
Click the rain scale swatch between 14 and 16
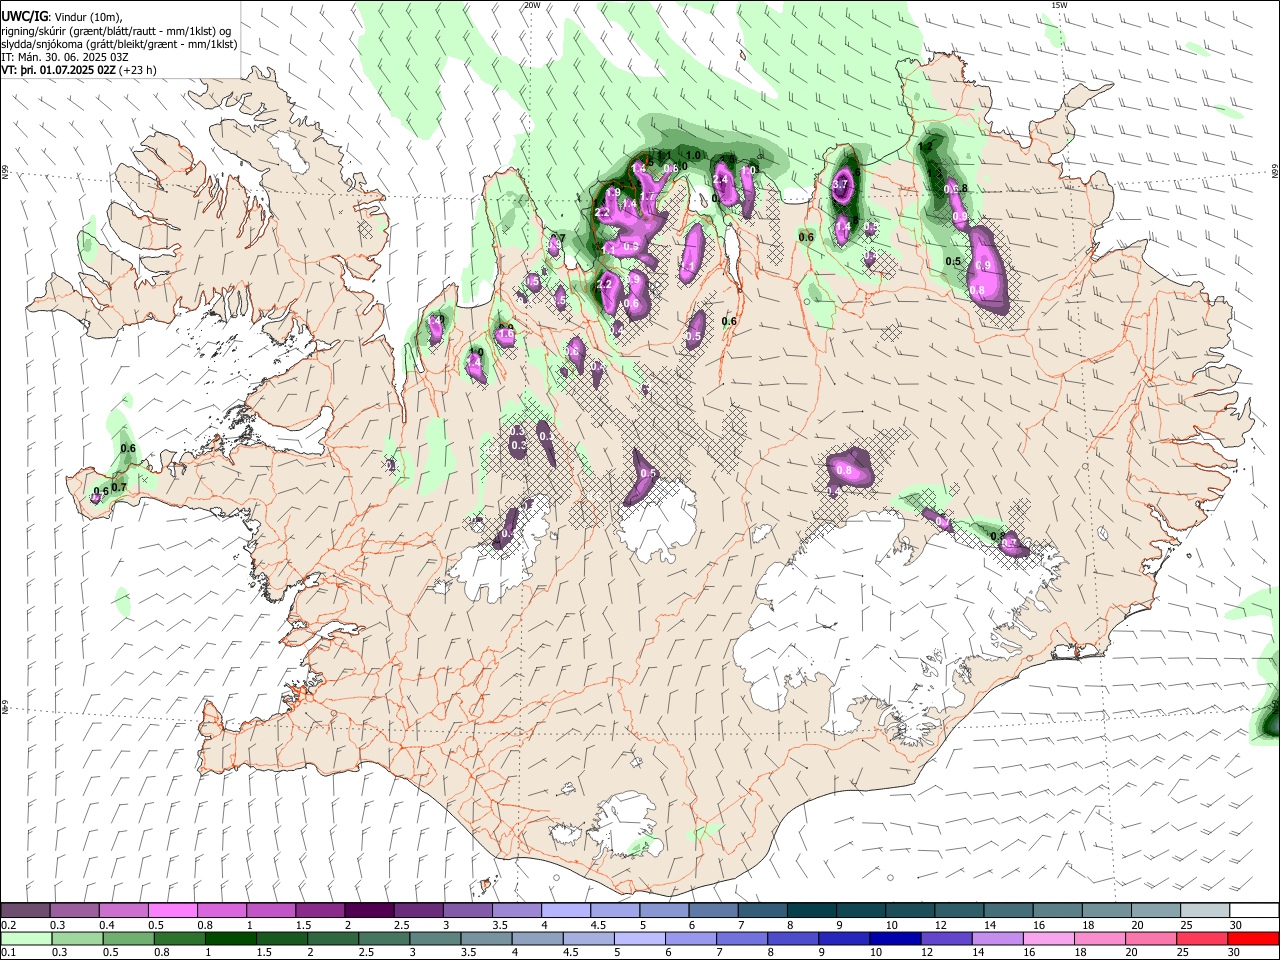(997, 938)
